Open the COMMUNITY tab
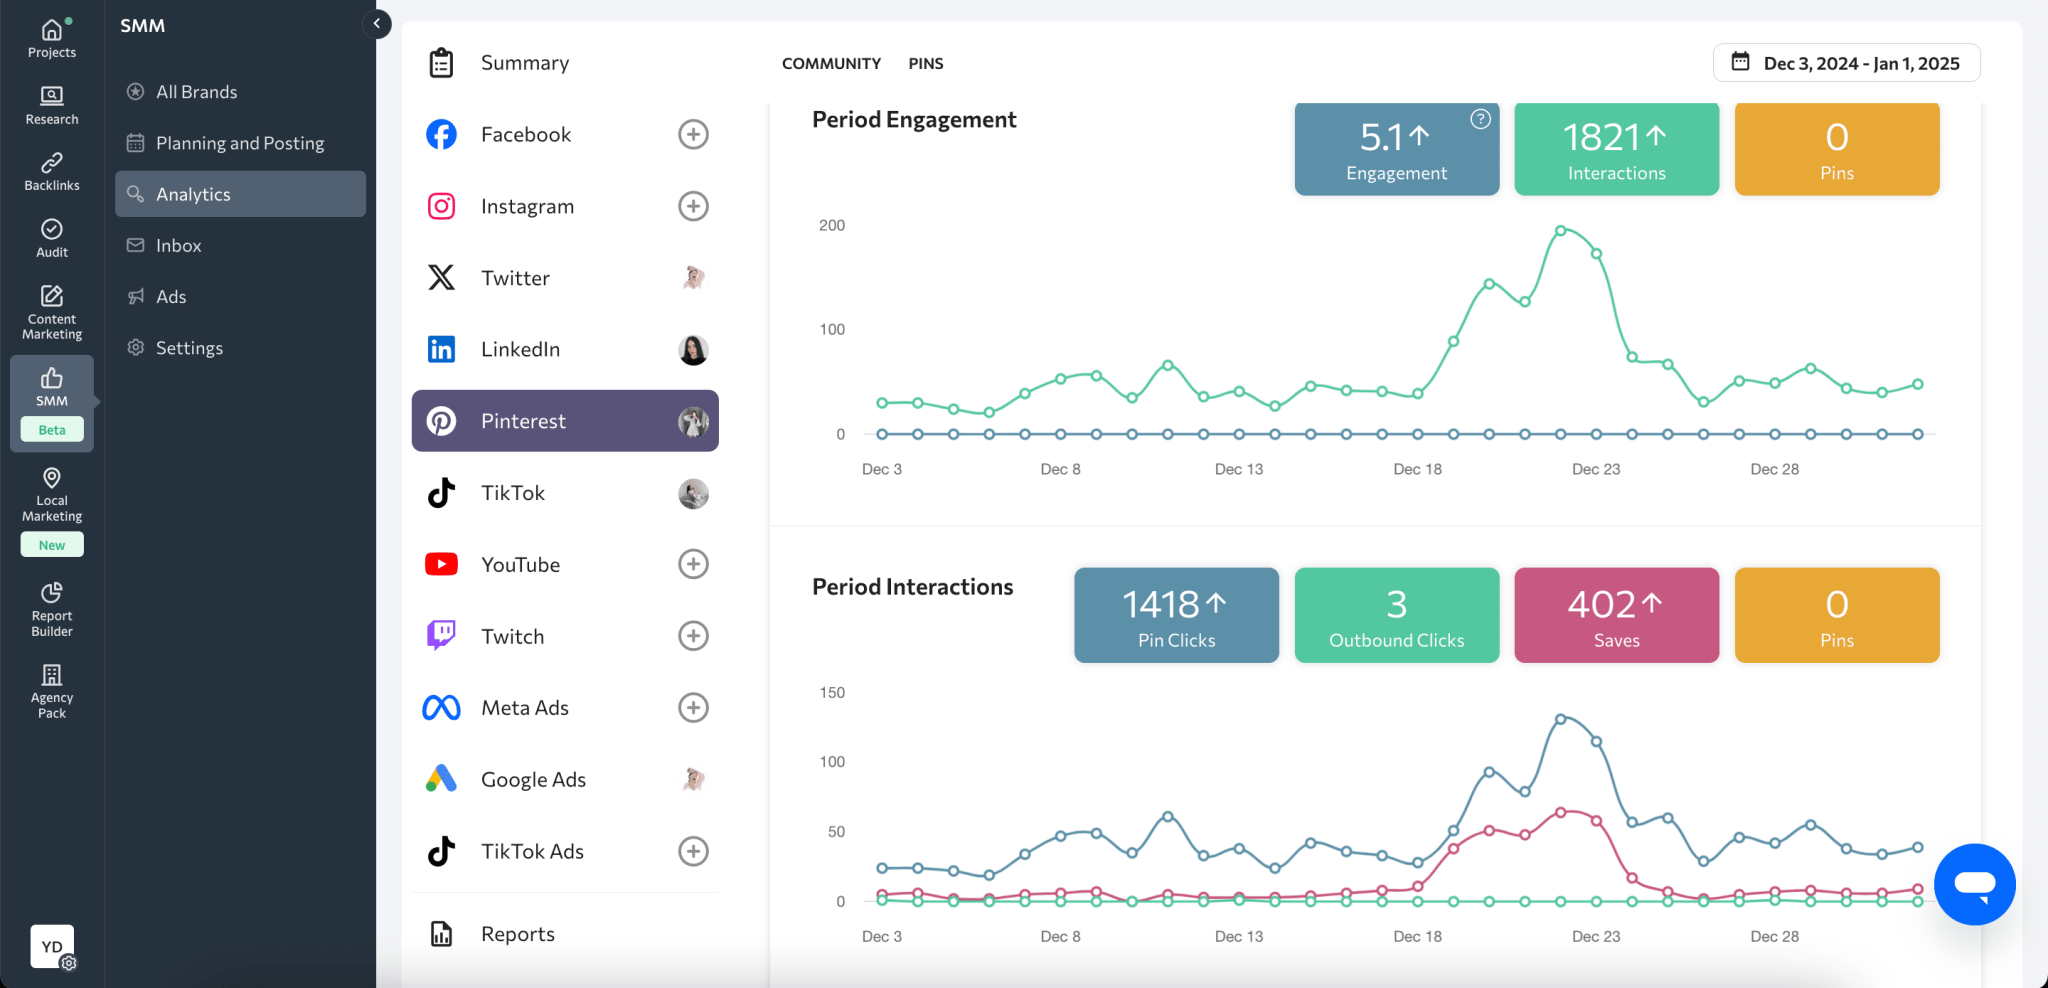 click(x=830, y=63)
